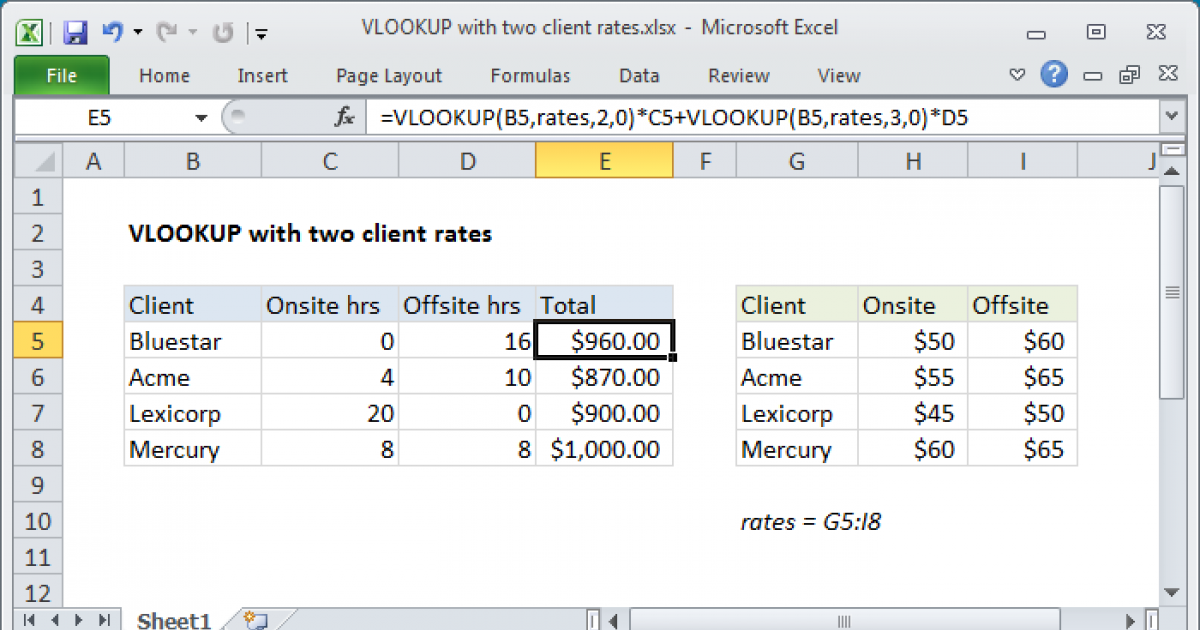1200x630 pixels.
Task: Open Excel Help with the question mark icon
Action: [x=1054, y=75]
